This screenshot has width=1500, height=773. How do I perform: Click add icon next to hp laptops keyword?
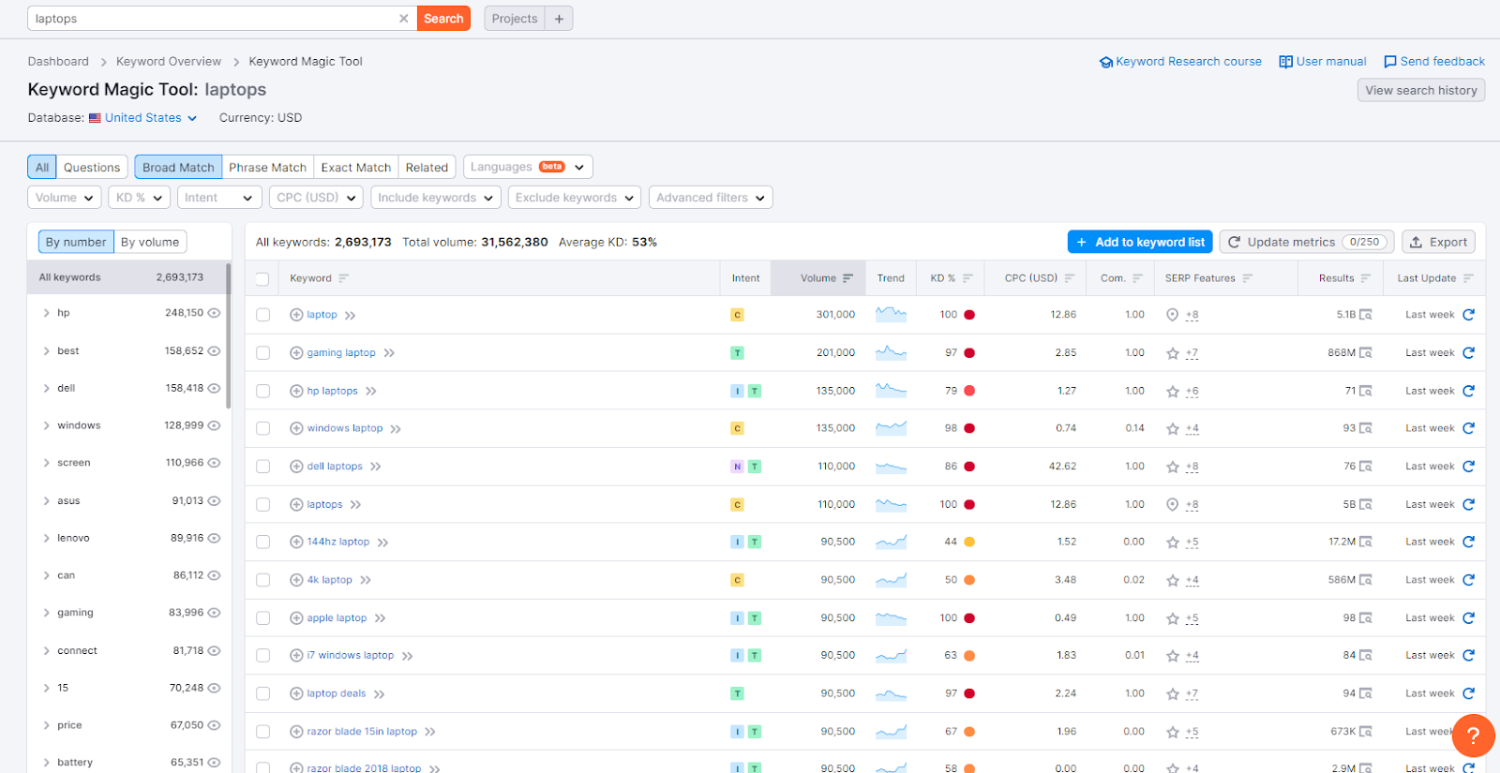296,391
